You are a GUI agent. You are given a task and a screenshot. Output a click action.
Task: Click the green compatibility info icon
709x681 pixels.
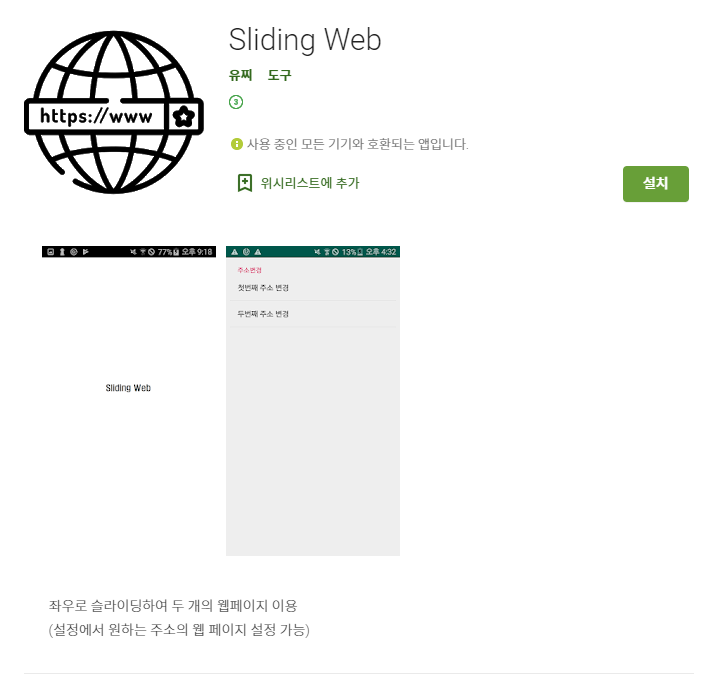[x=236, y=144]
